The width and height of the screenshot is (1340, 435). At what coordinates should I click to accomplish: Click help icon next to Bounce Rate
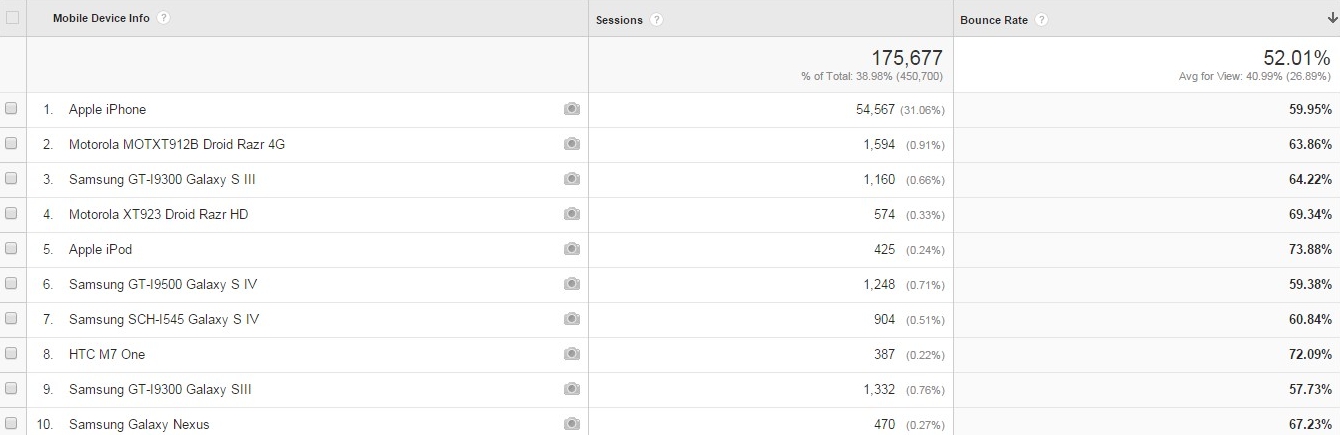coord(1041,19)
